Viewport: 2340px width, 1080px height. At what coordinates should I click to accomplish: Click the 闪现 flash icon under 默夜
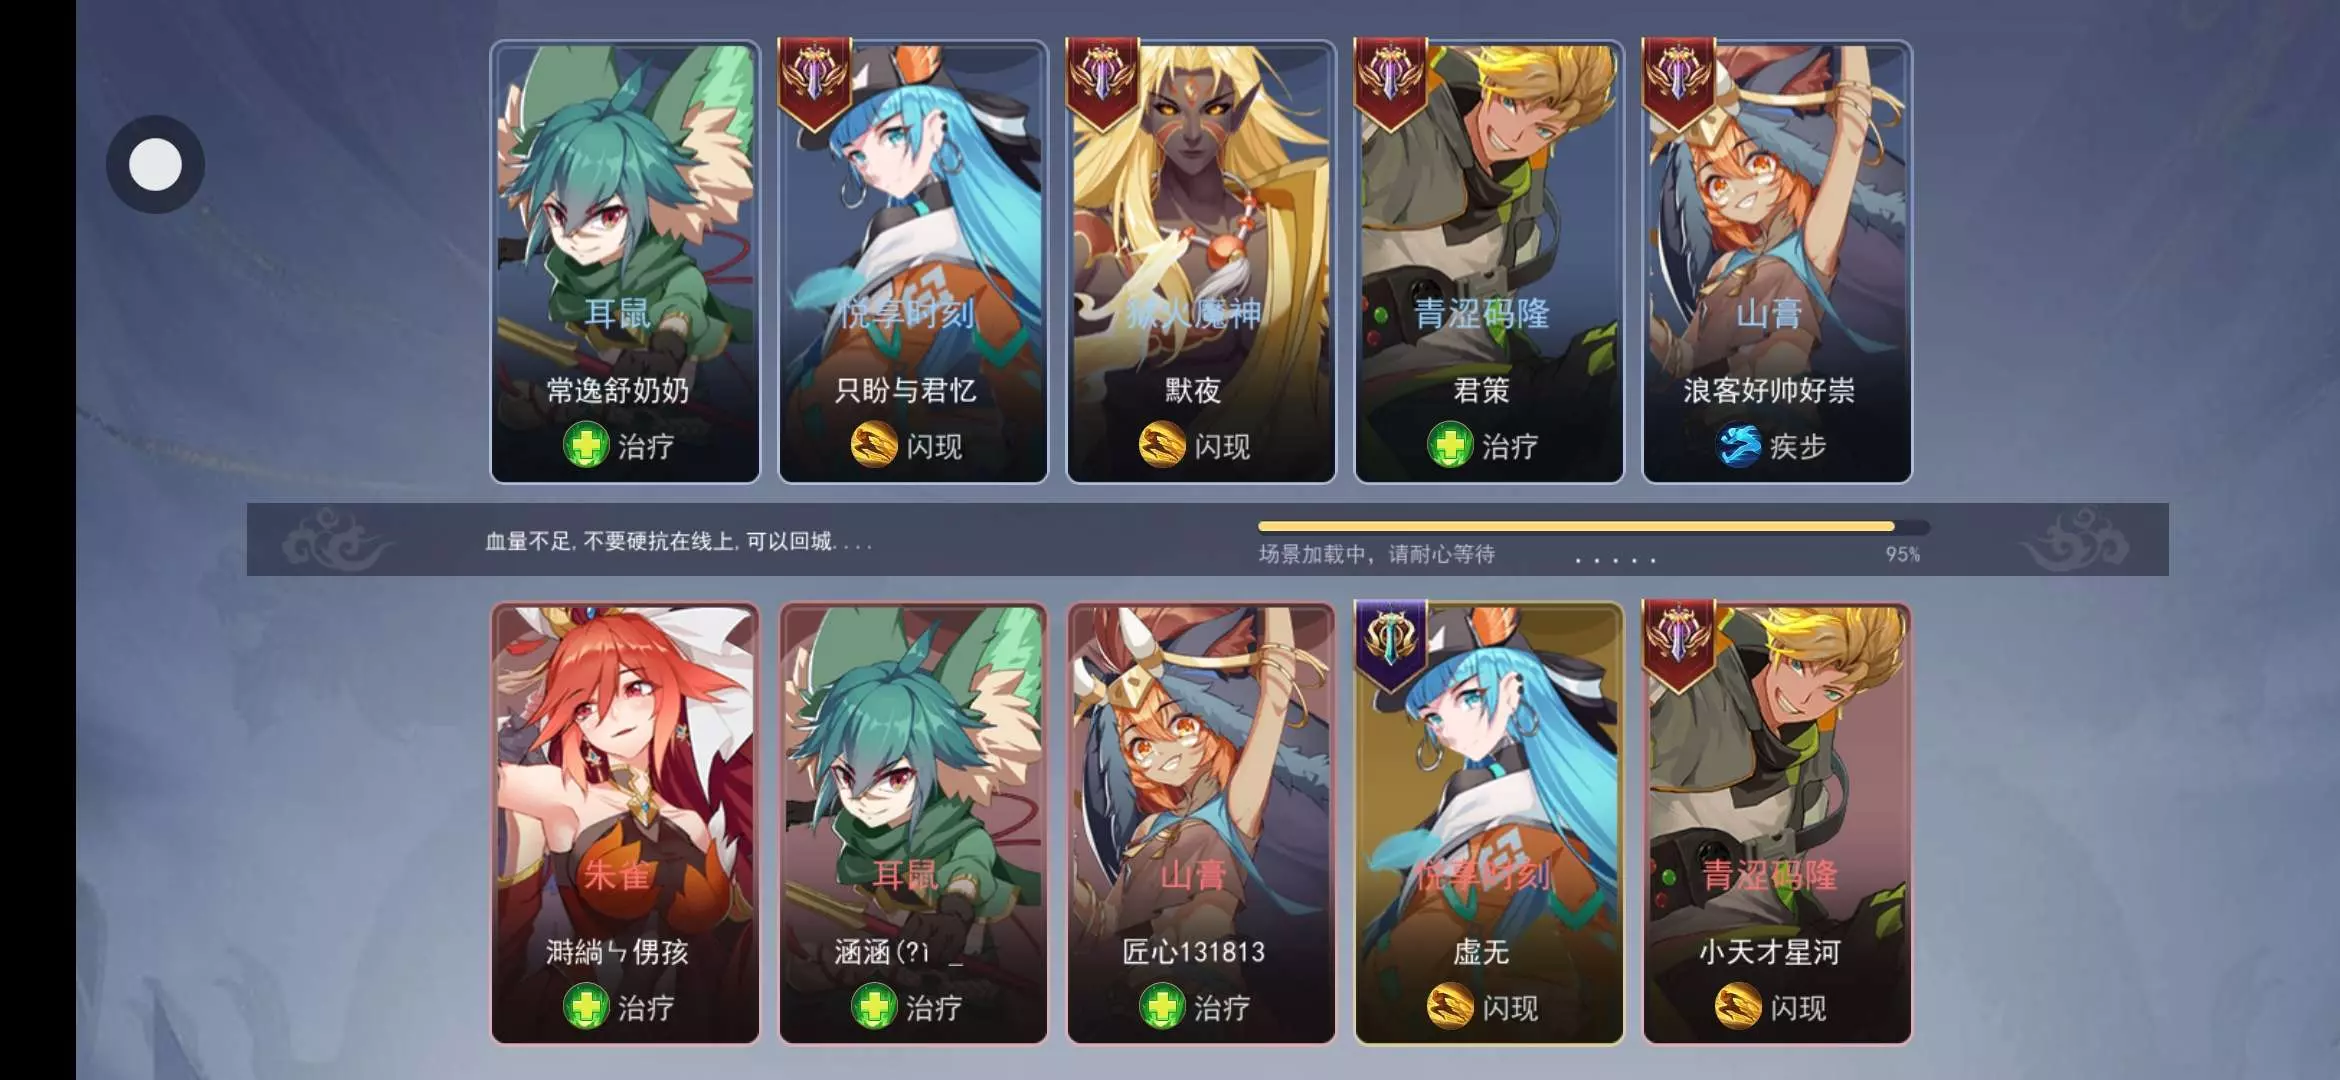click(1162, 445)
